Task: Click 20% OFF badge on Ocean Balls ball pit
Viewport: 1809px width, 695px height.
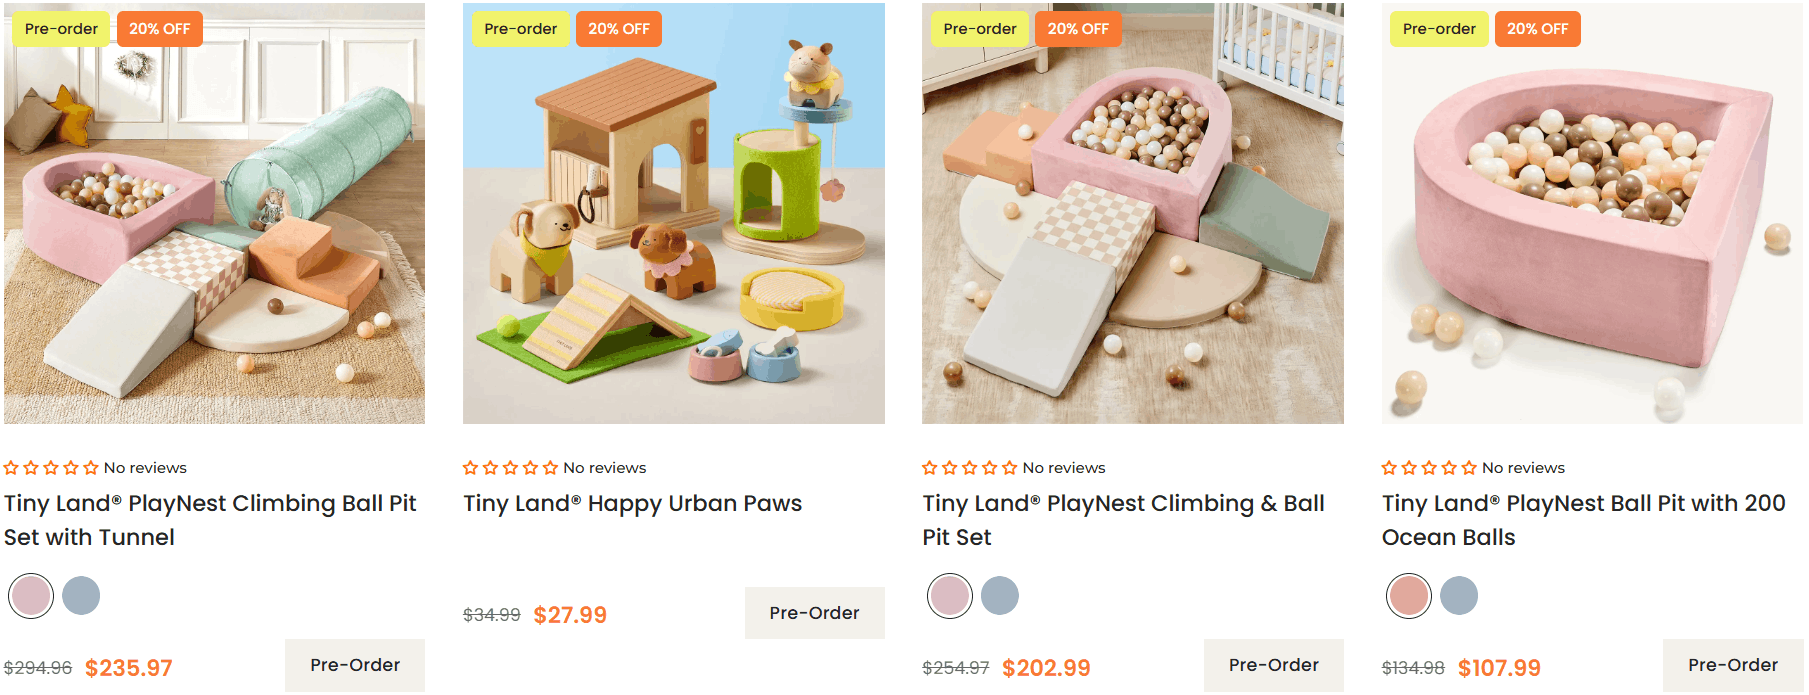Action: [1537, 29]
